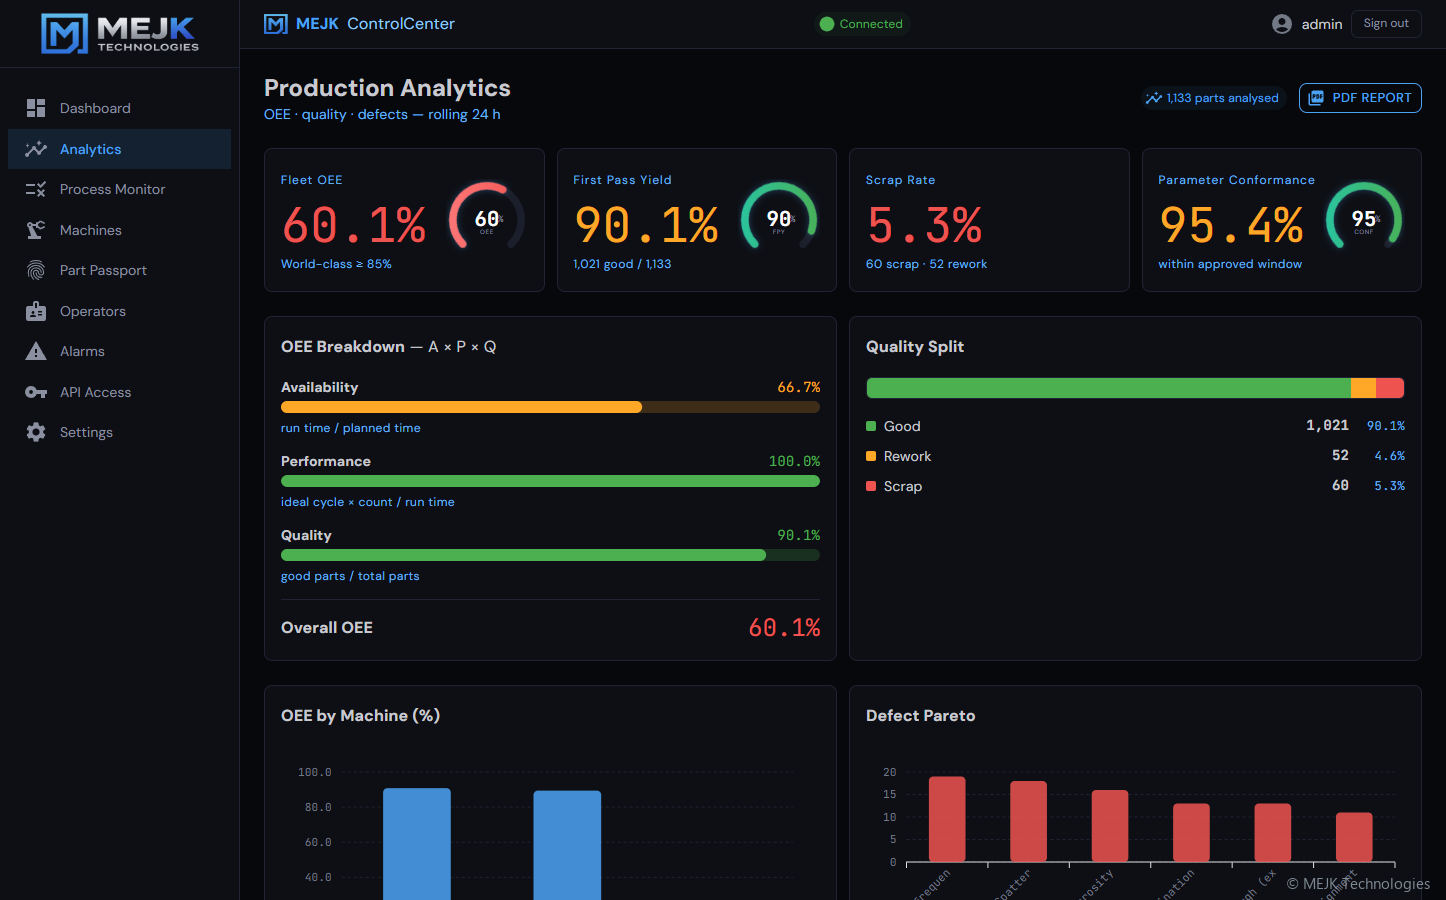Click 'ideal cycle × count / run time' caption
Screen dimensions: 1446x900
[x=368, y=502]
